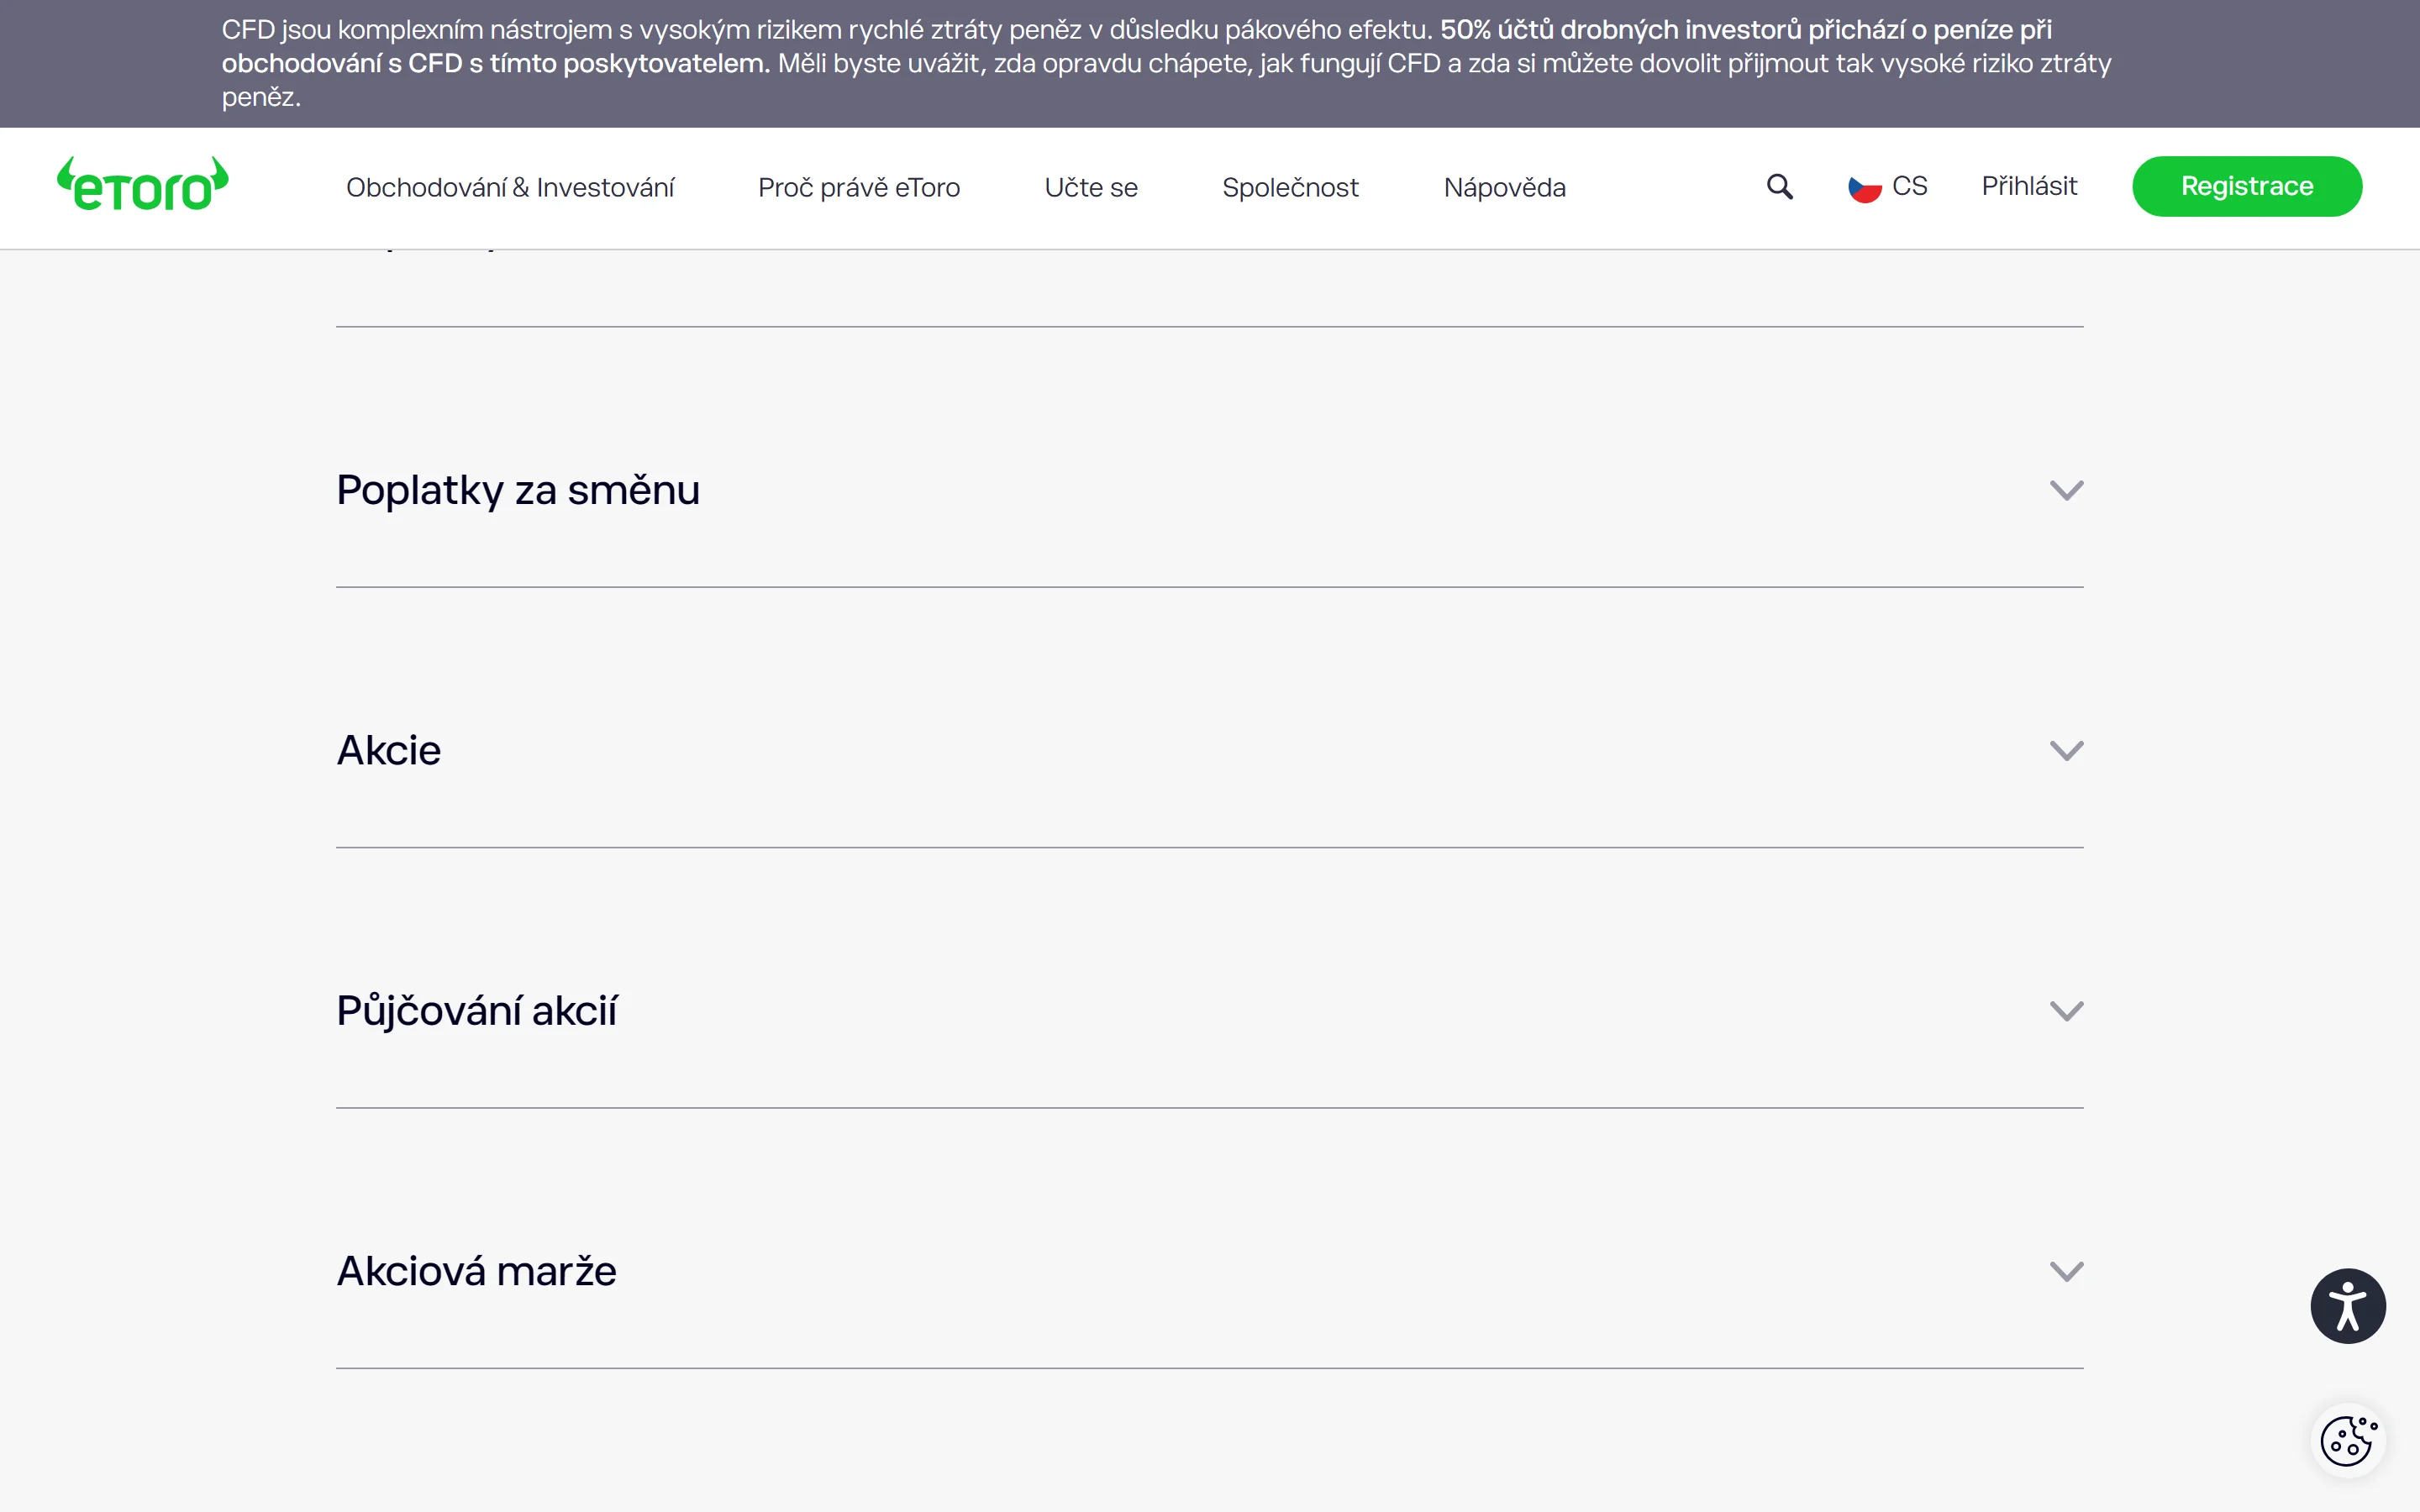Click the Přihlásit login link
Screen dimensions: 2420x1512
[x=2029, y=187]
